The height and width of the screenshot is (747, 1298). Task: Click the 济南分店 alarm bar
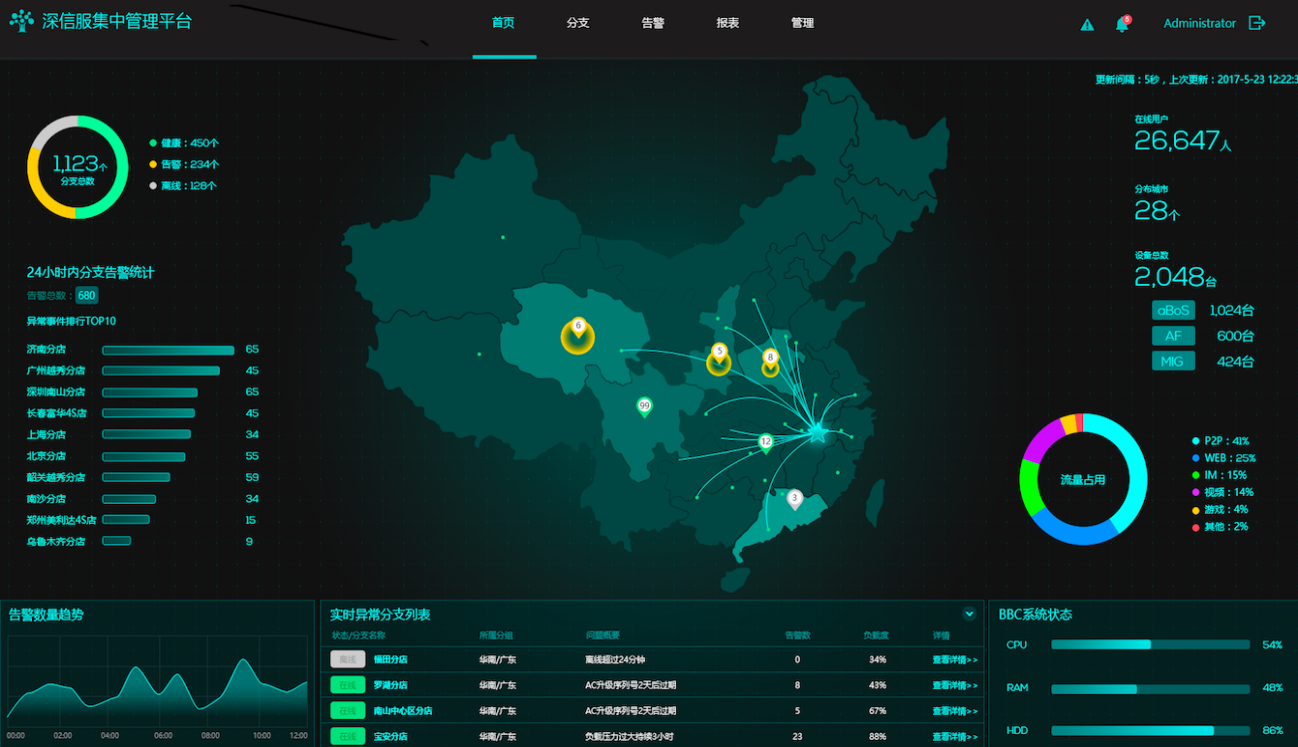pos(168,350)
